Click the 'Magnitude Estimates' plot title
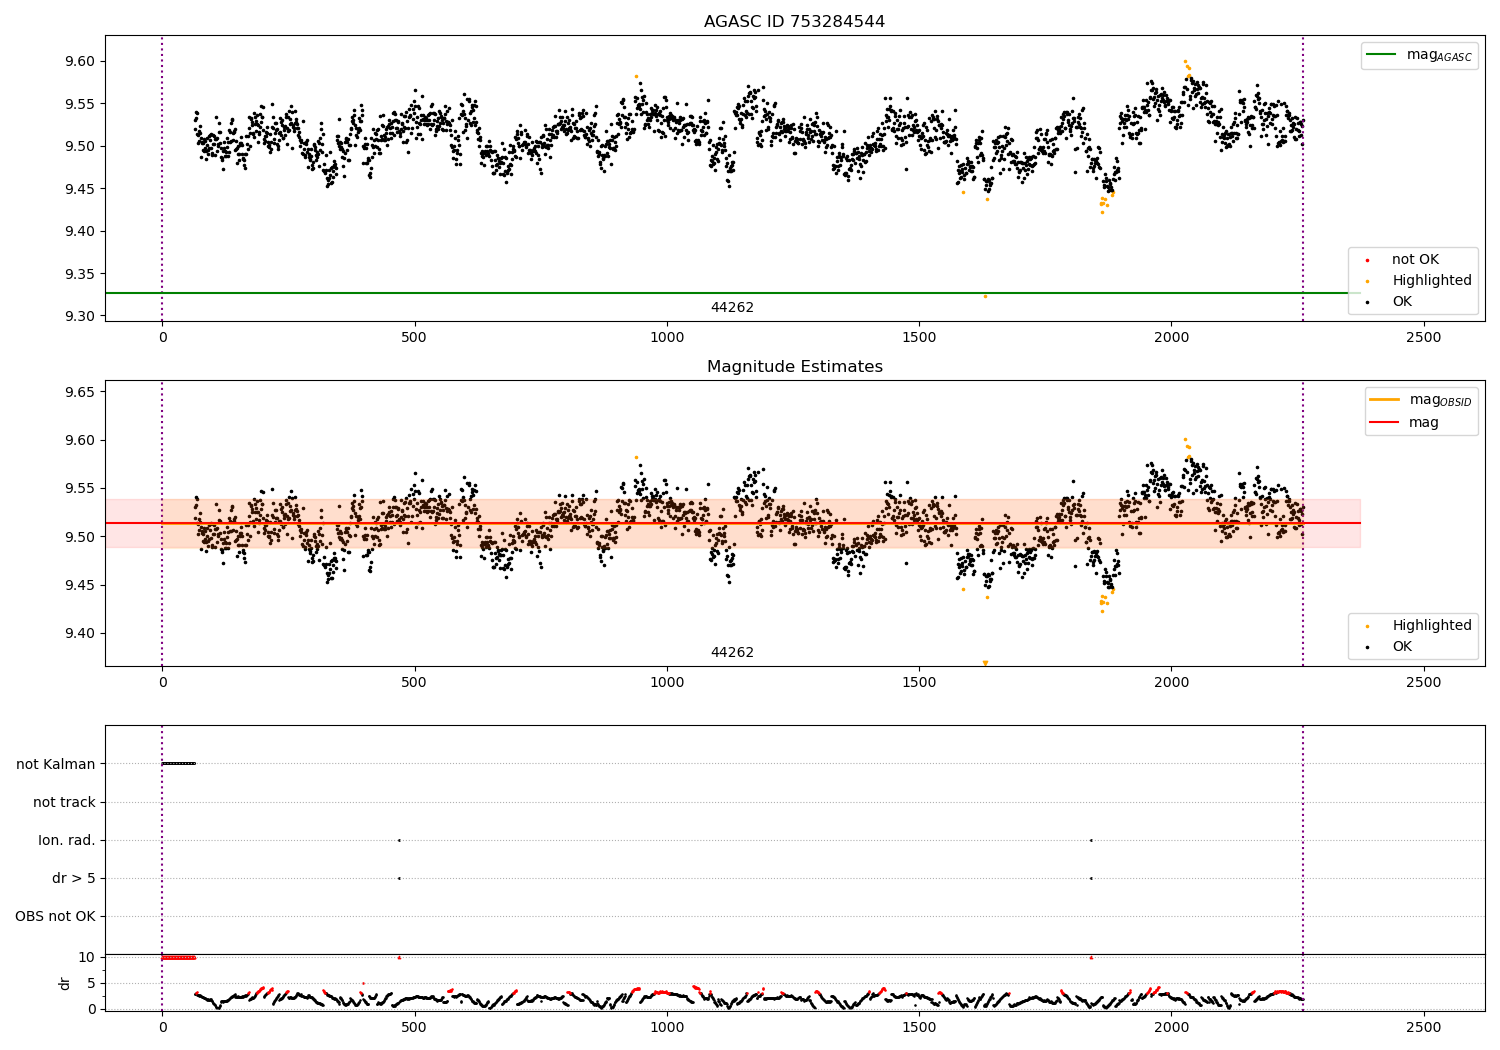The height and width of the screenshot is (1050, 1500). point(794,367)
